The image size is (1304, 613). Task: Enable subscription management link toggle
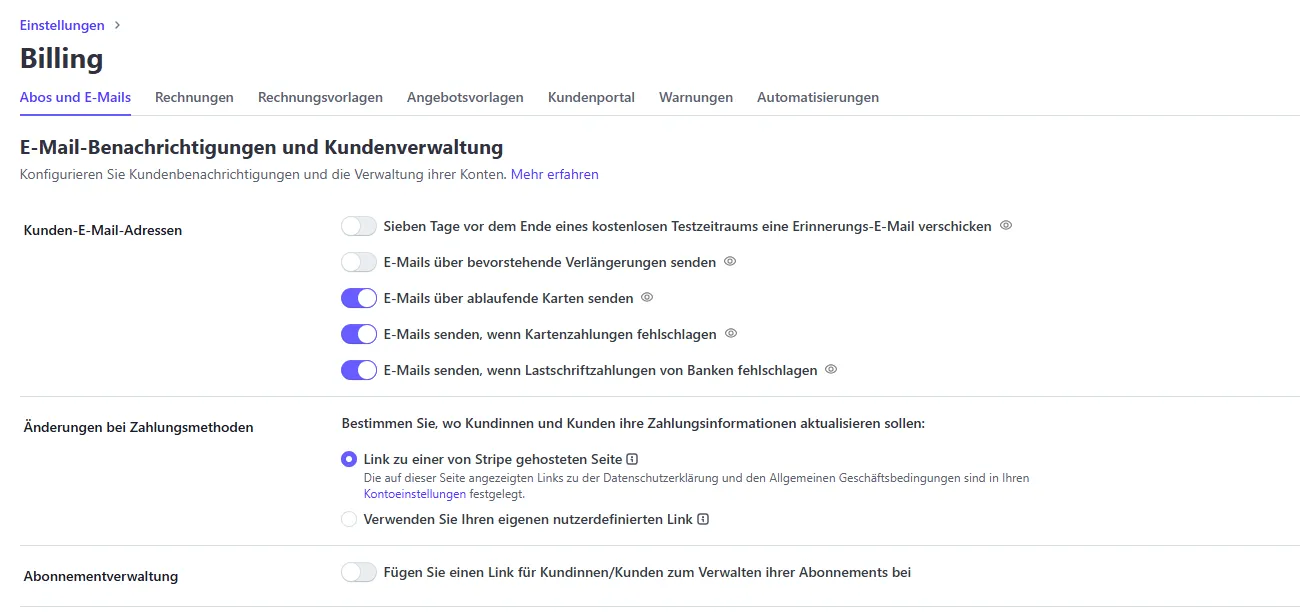click(358, 570)
